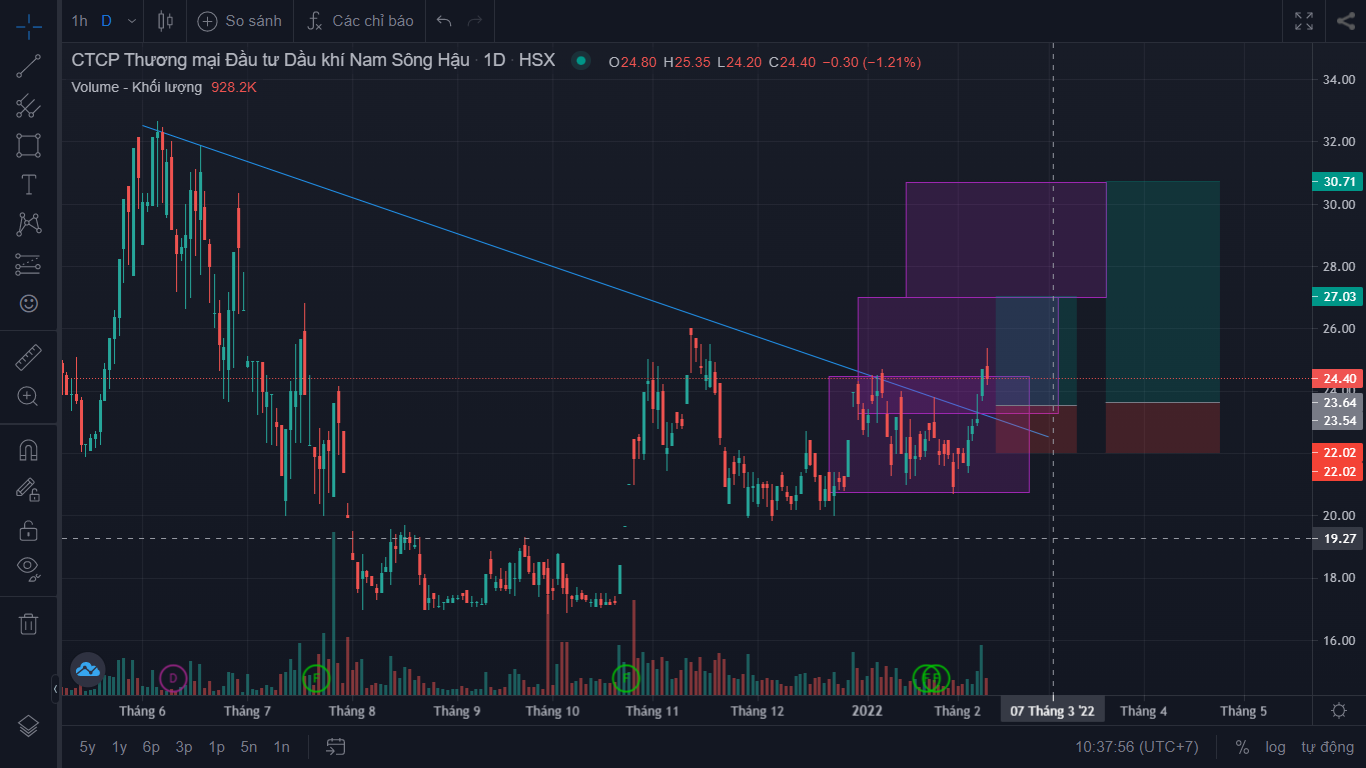Click the 30.71 price label on axis
The image size is (1366, 768).
click(1338, 182)
